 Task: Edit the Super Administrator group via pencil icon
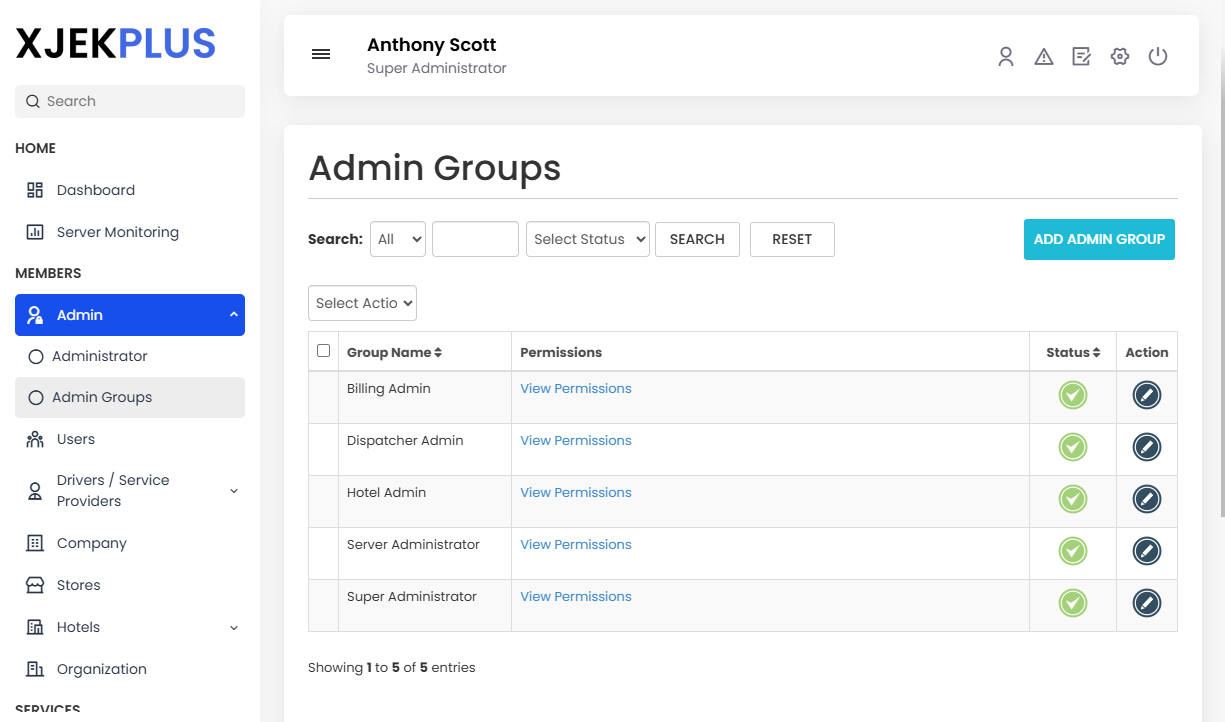[x=1146, y=603]
